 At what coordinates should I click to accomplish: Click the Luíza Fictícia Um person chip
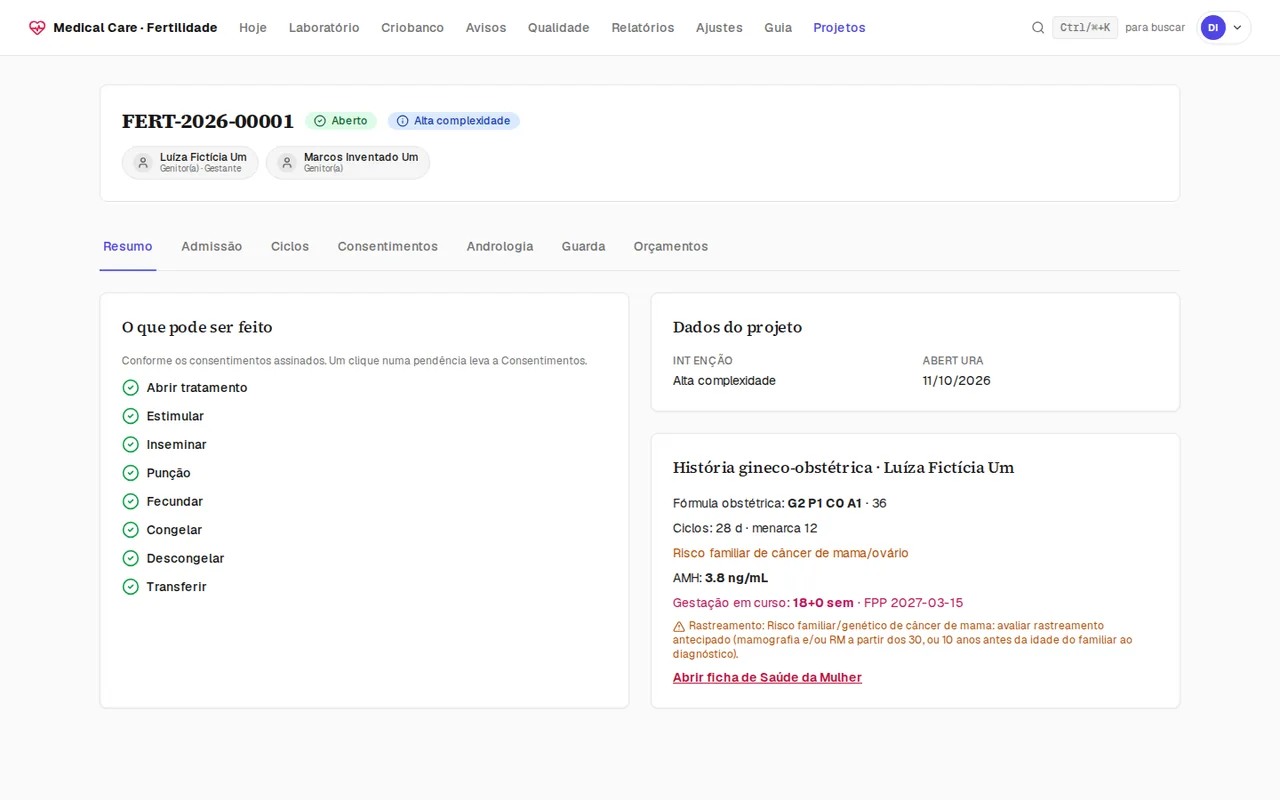(x=190, y=163)
